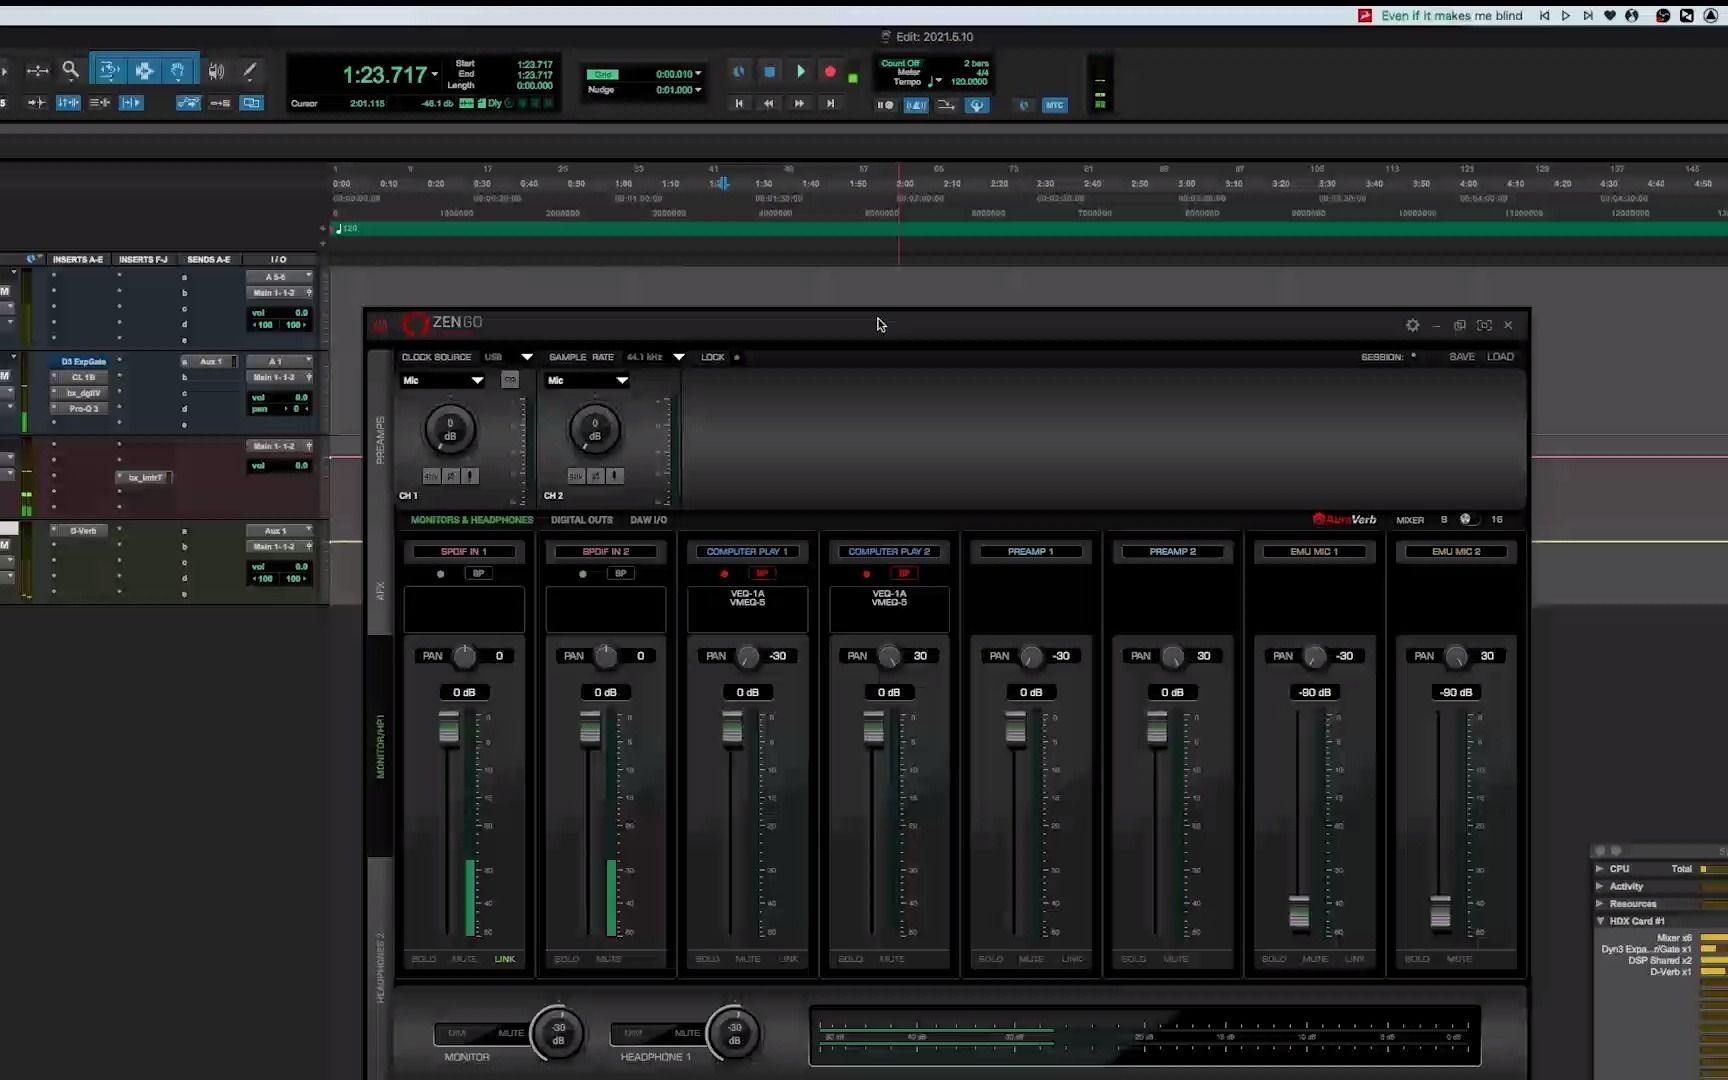Click the Rewind transport button

click(768, 103)
